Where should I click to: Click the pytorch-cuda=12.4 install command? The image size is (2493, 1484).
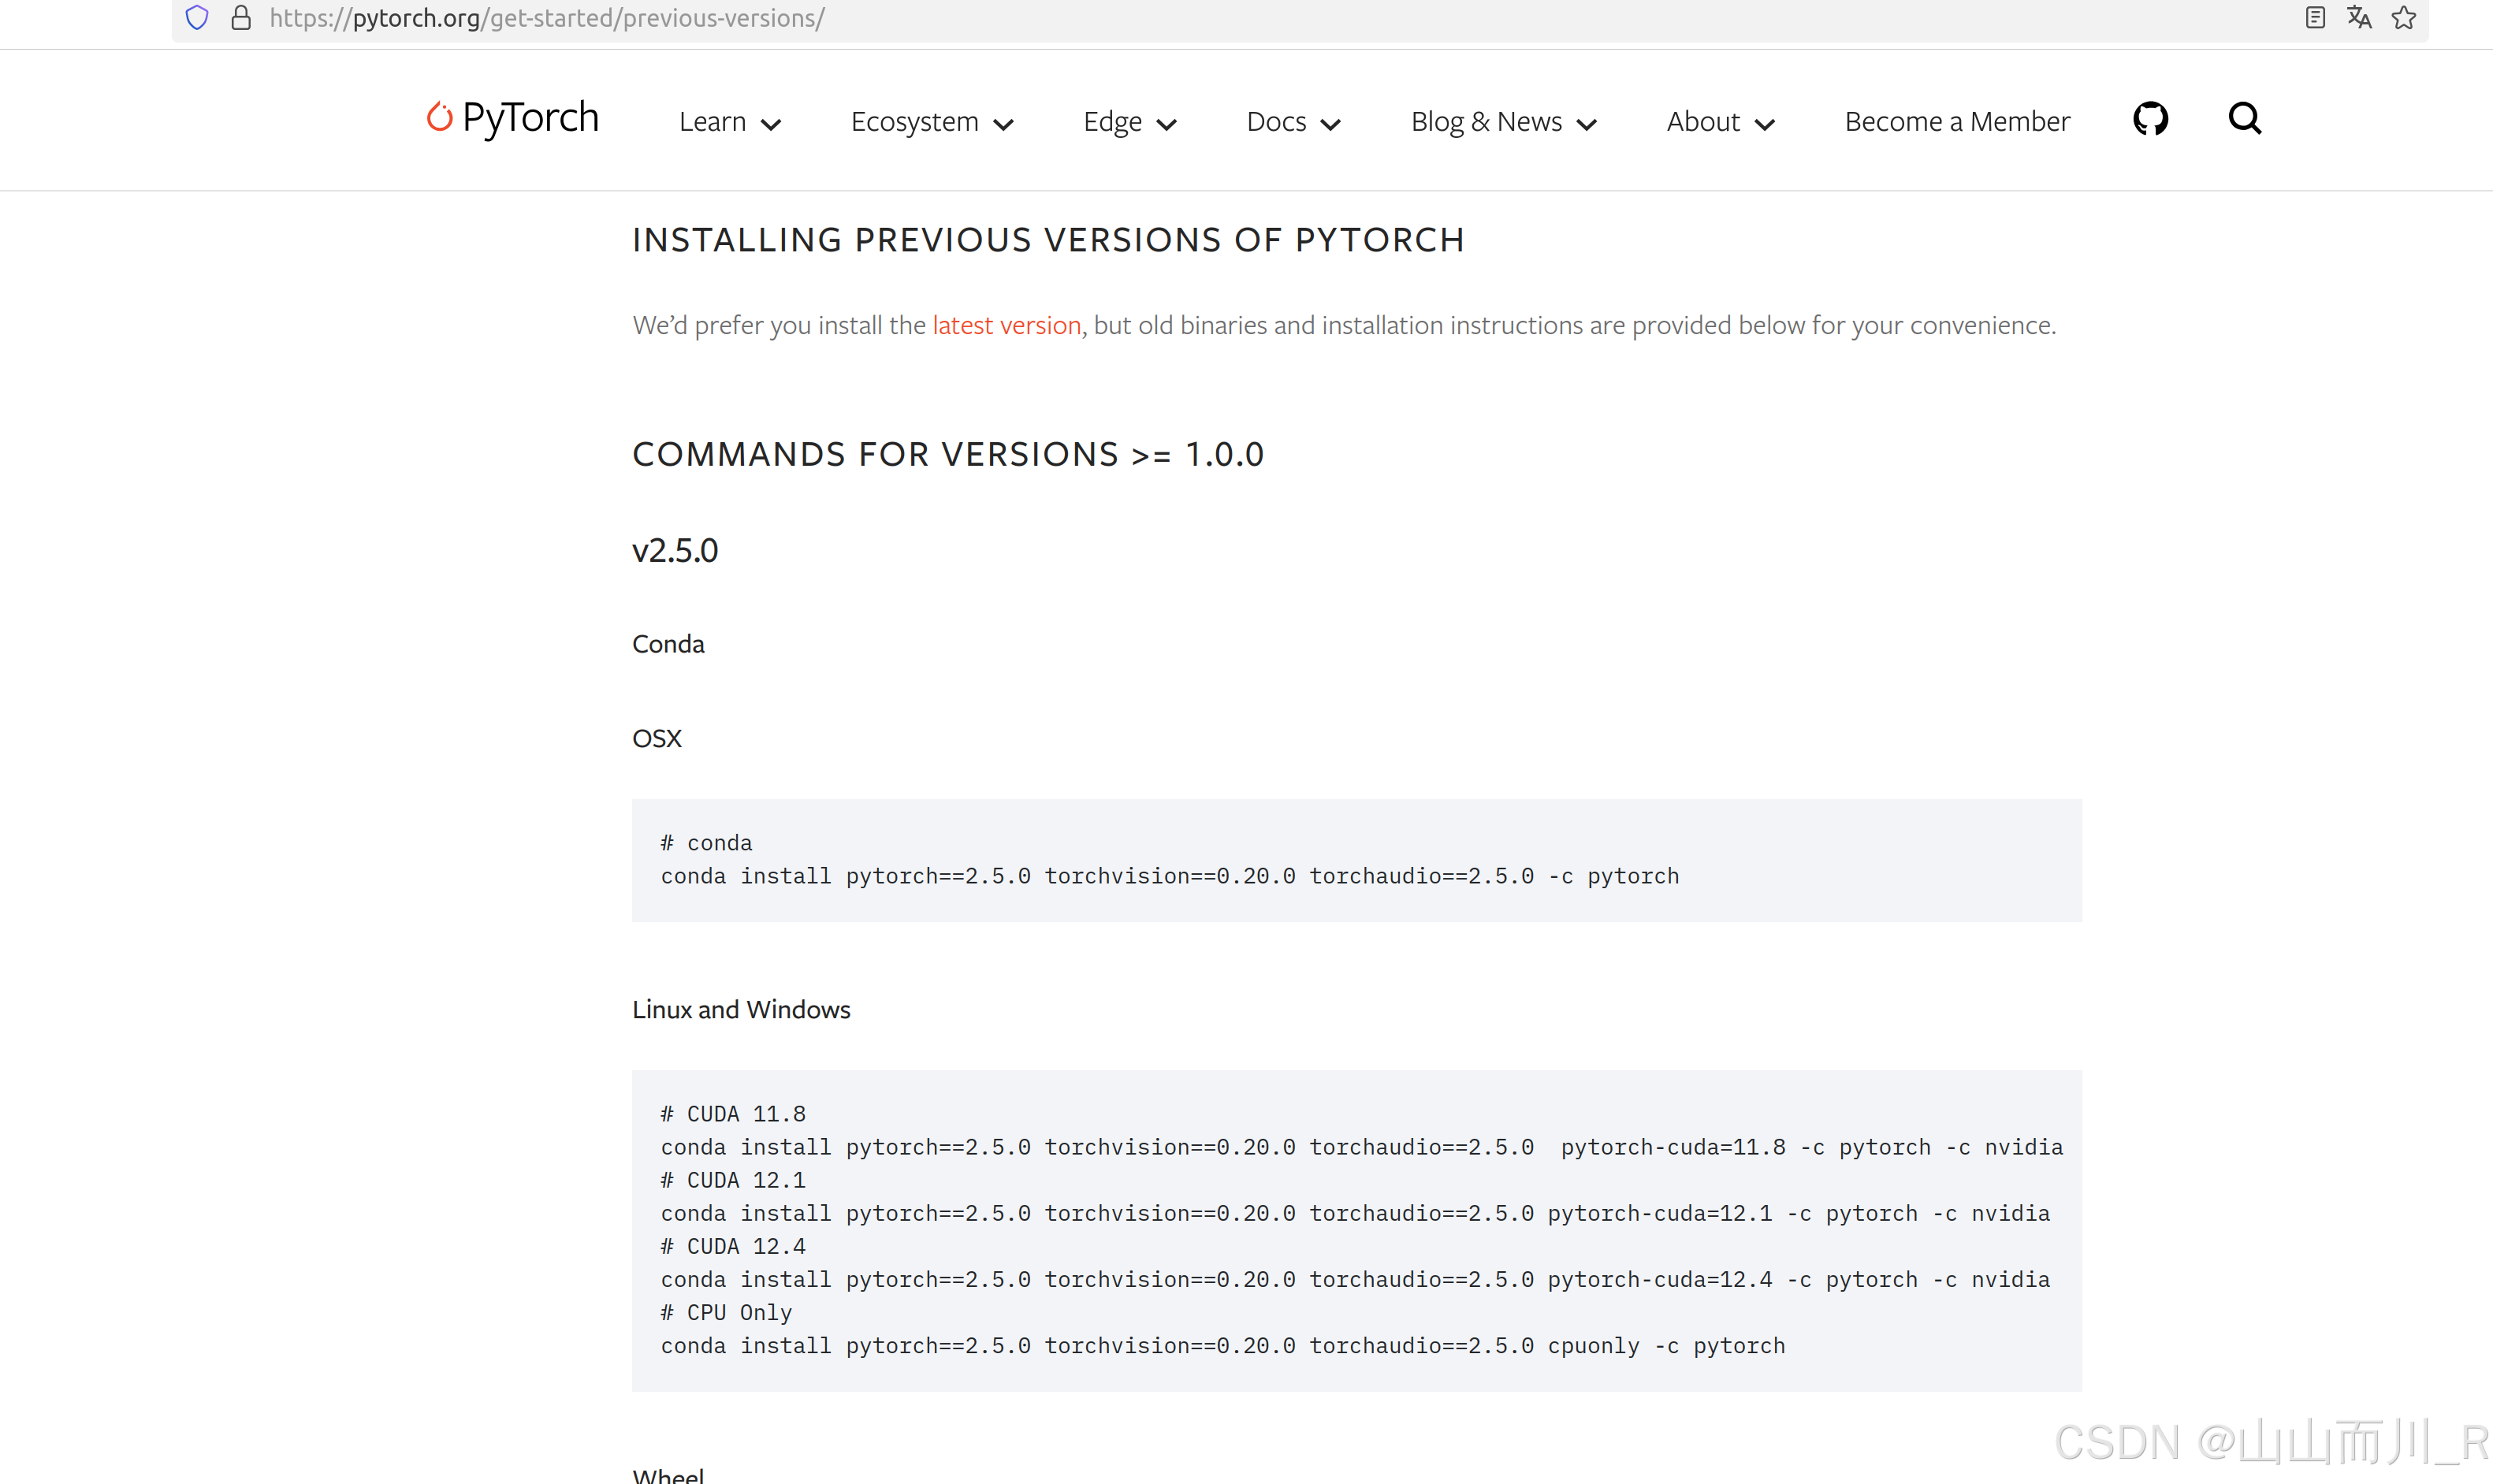[x=1355, y=1279]
